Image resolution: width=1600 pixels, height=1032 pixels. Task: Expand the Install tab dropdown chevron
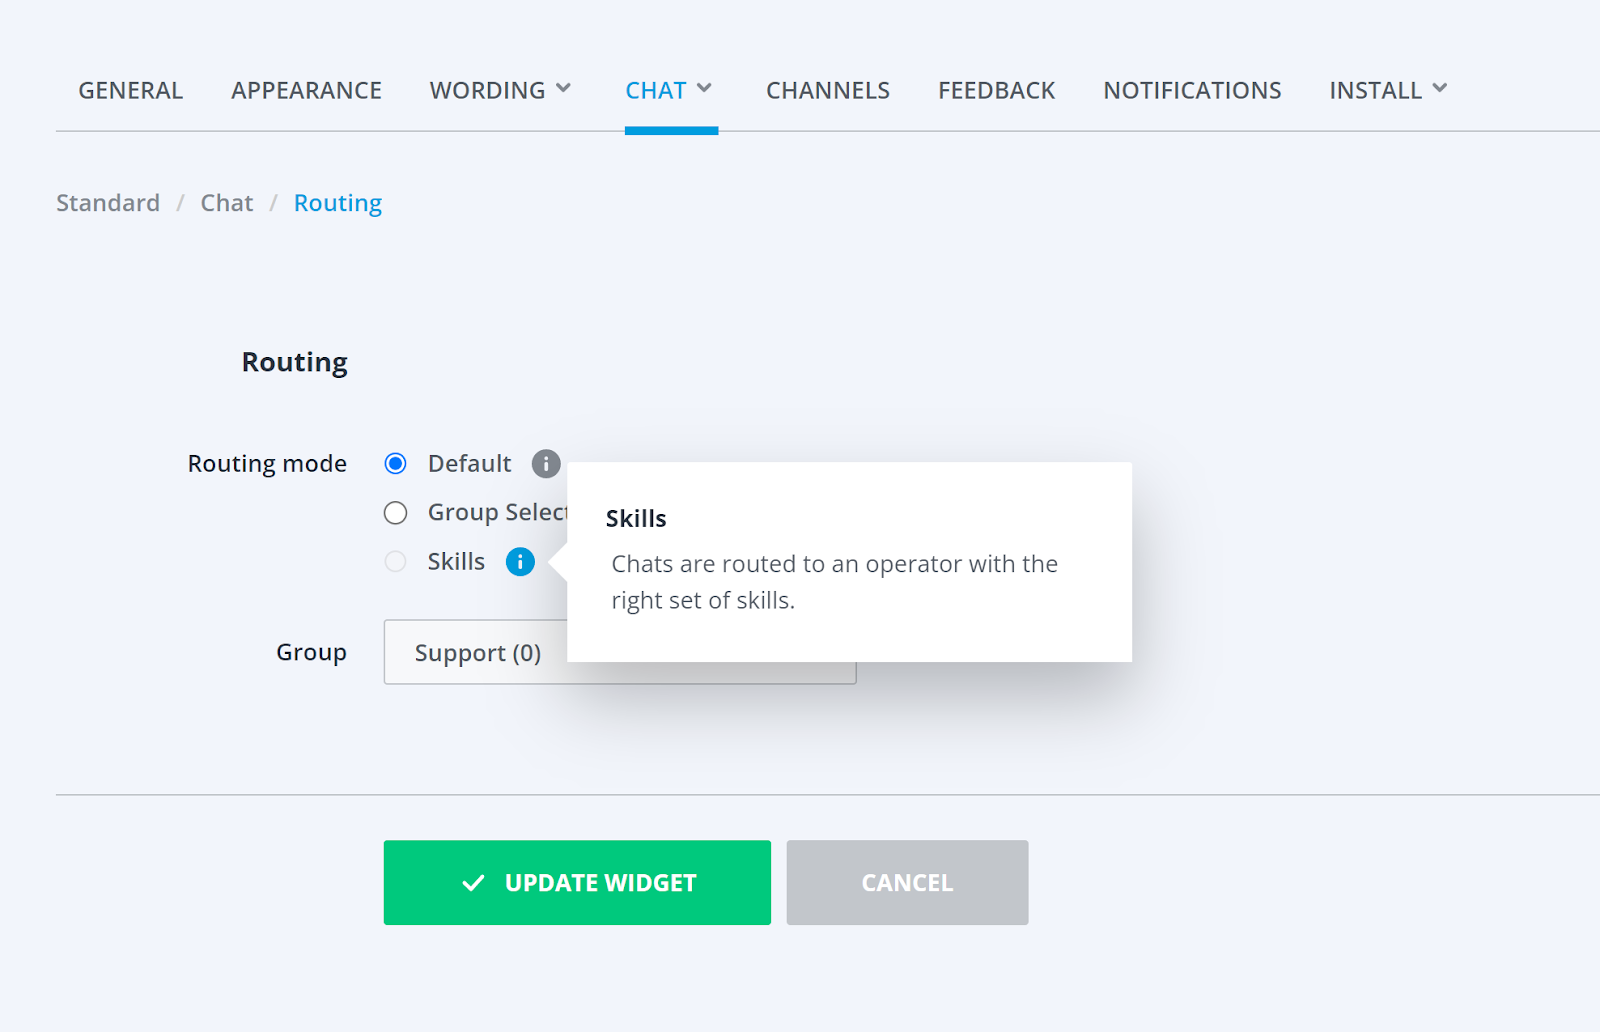(1440, 89)
